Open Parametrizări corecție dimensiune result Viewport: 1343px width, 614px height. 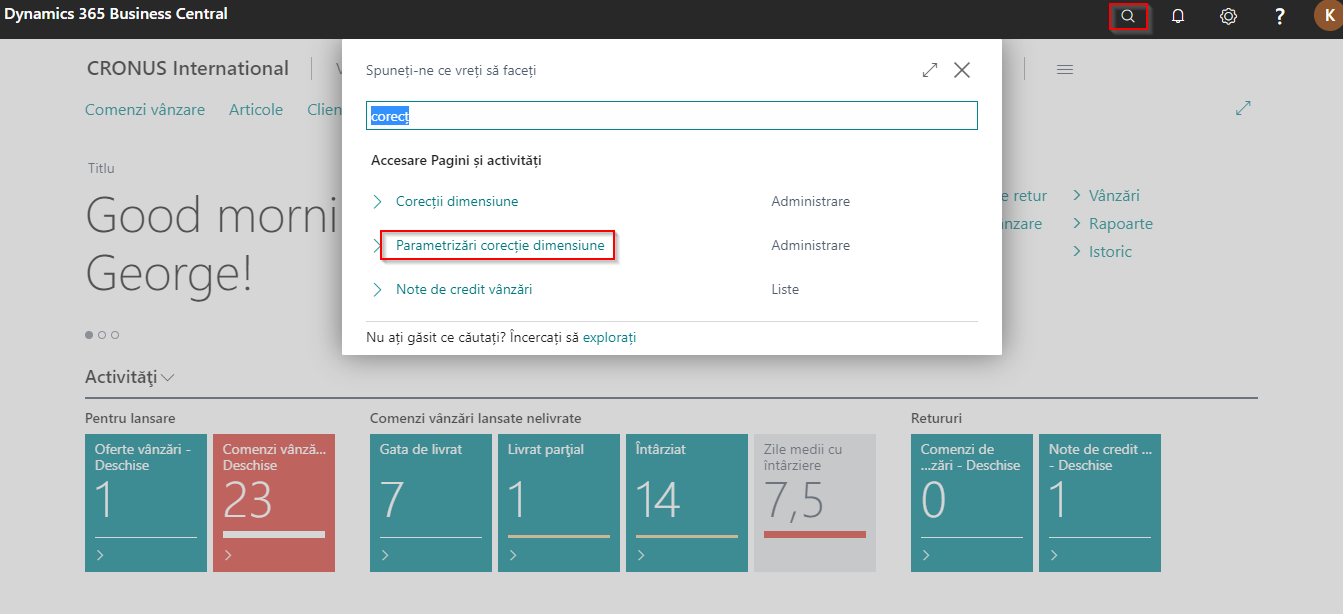click(x=500, y=246)
